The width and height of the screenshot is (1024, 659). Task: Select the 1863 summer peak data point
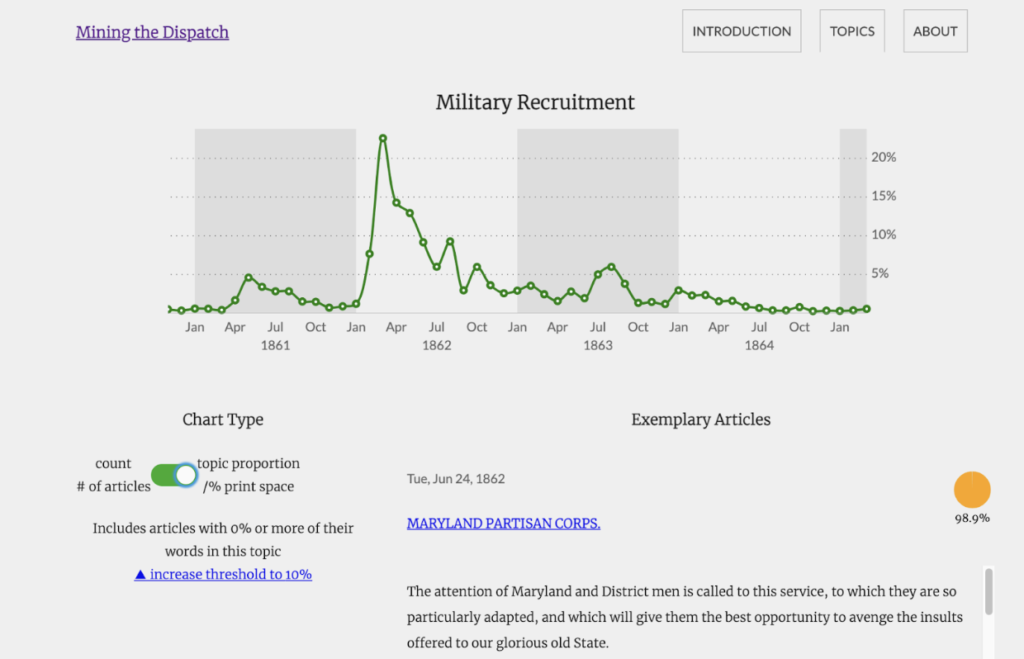point(611,266)
